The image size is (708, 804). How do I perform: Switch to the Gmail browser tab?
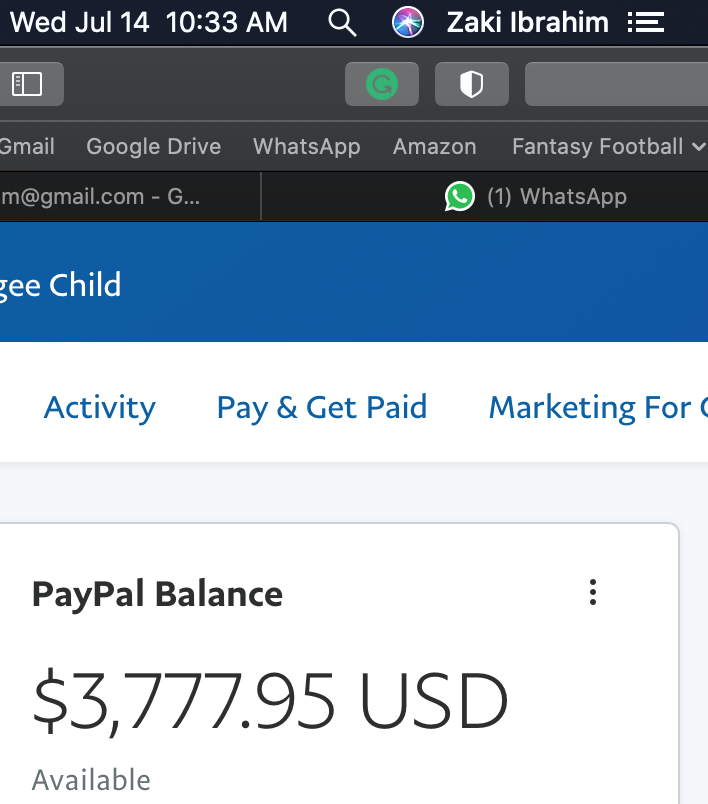point(110,197)
